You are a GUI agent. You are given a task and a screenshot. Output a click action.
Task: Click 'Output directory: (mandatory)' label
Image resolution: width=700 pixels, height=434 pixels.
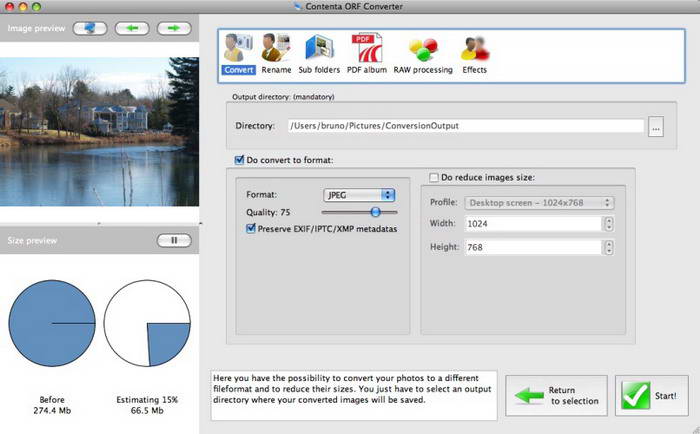(x=283, y=97)
